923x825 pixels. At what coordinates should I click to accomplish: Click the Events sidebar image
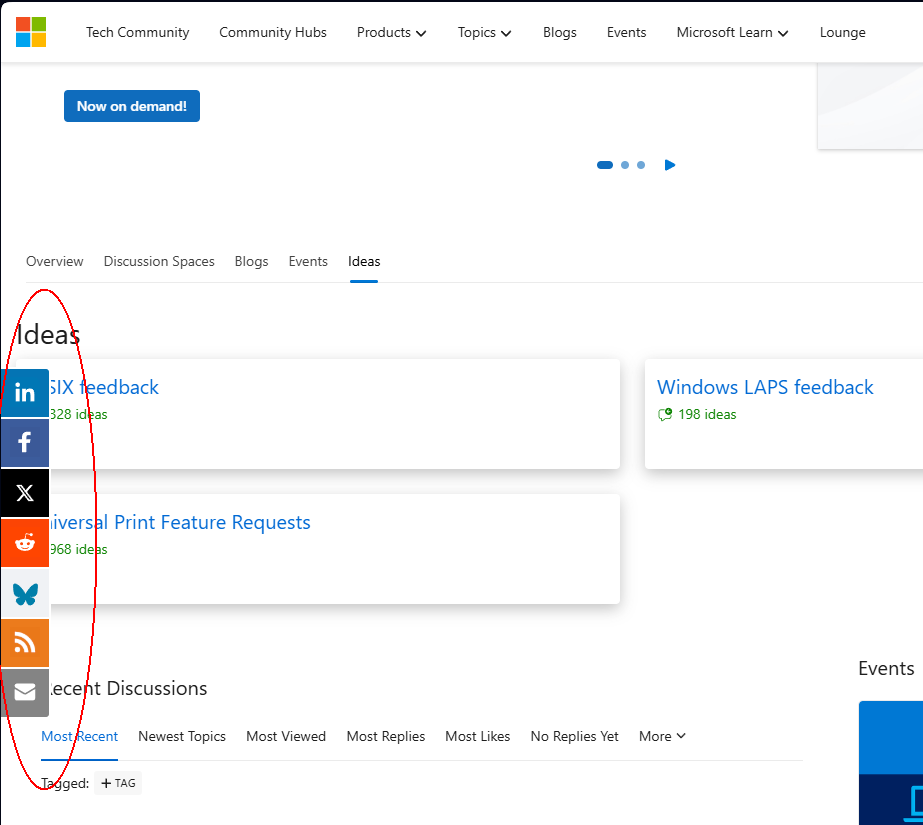click(x=891, y=763)
